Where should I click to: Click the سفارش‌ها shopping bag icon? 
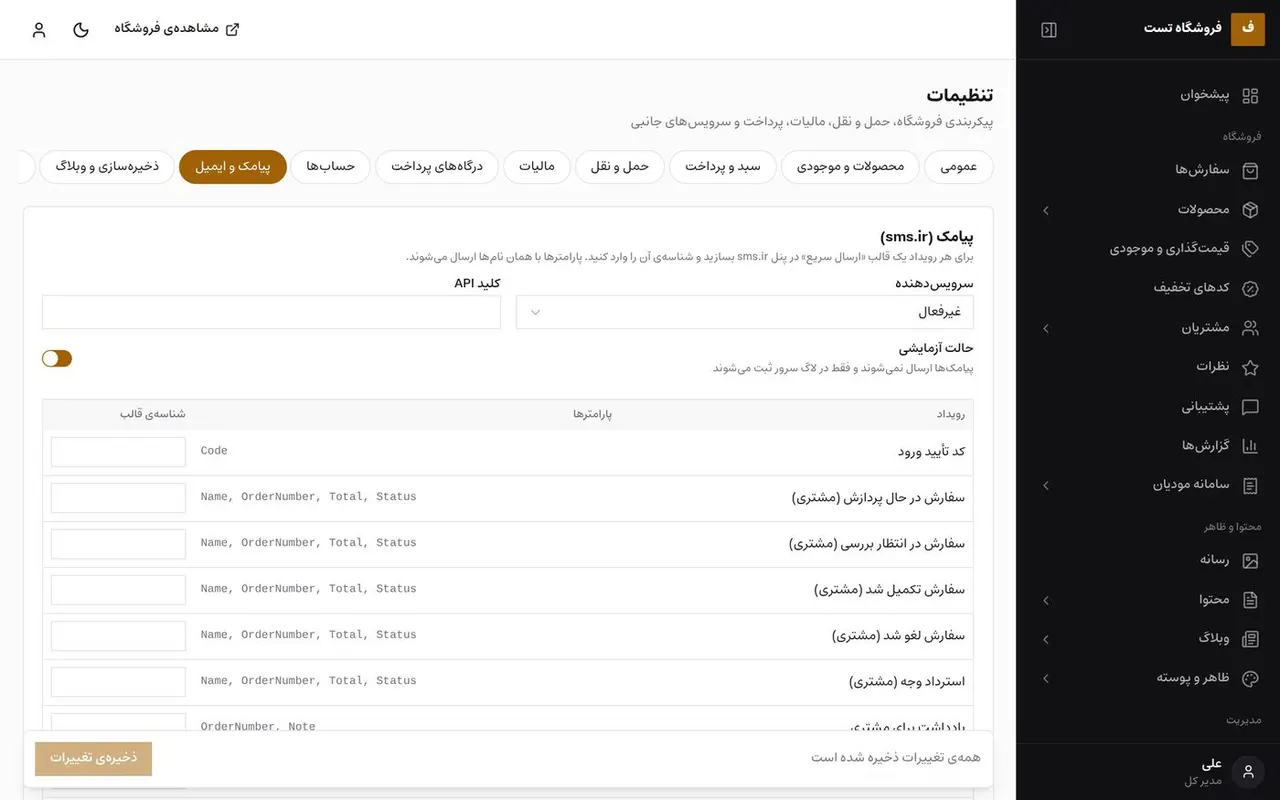click(1250, 171)
